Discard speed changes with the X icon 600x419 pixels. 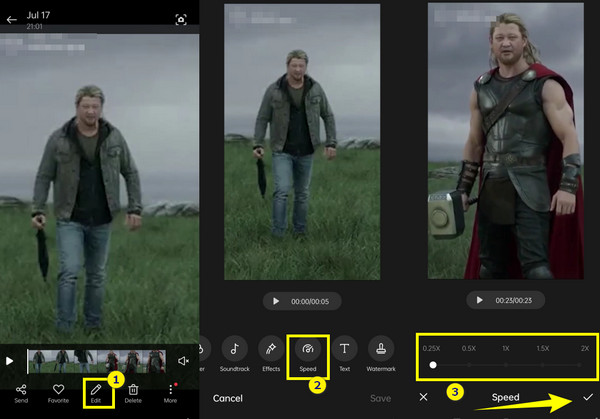423,397
